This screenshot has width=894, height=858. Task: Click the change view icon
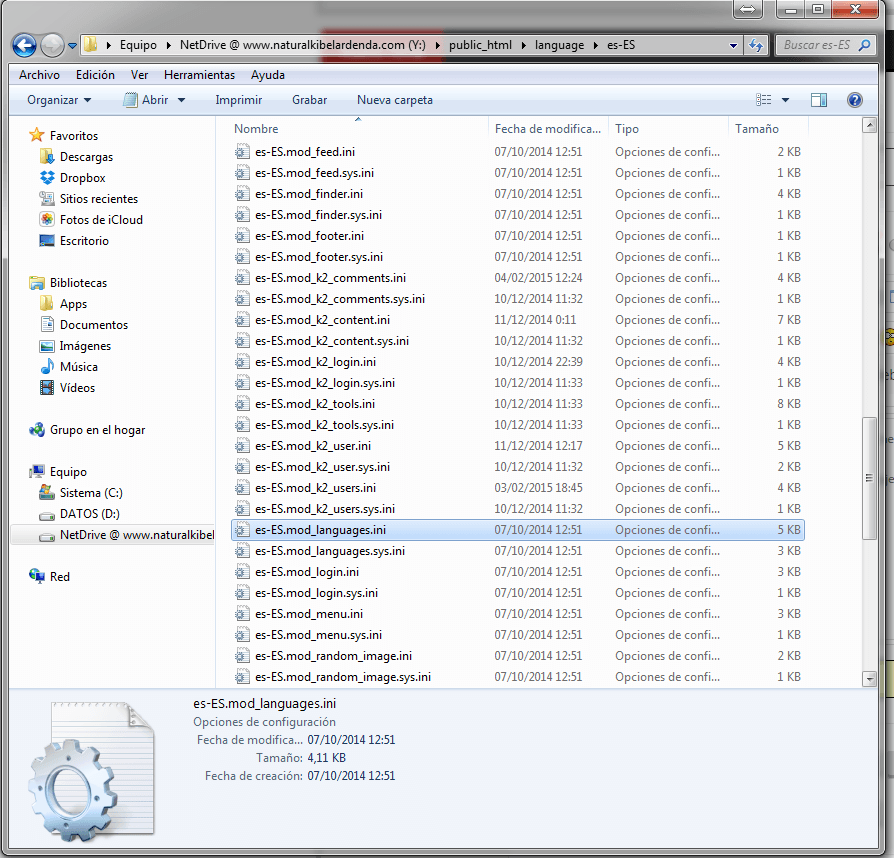click(x=763, y=100)
